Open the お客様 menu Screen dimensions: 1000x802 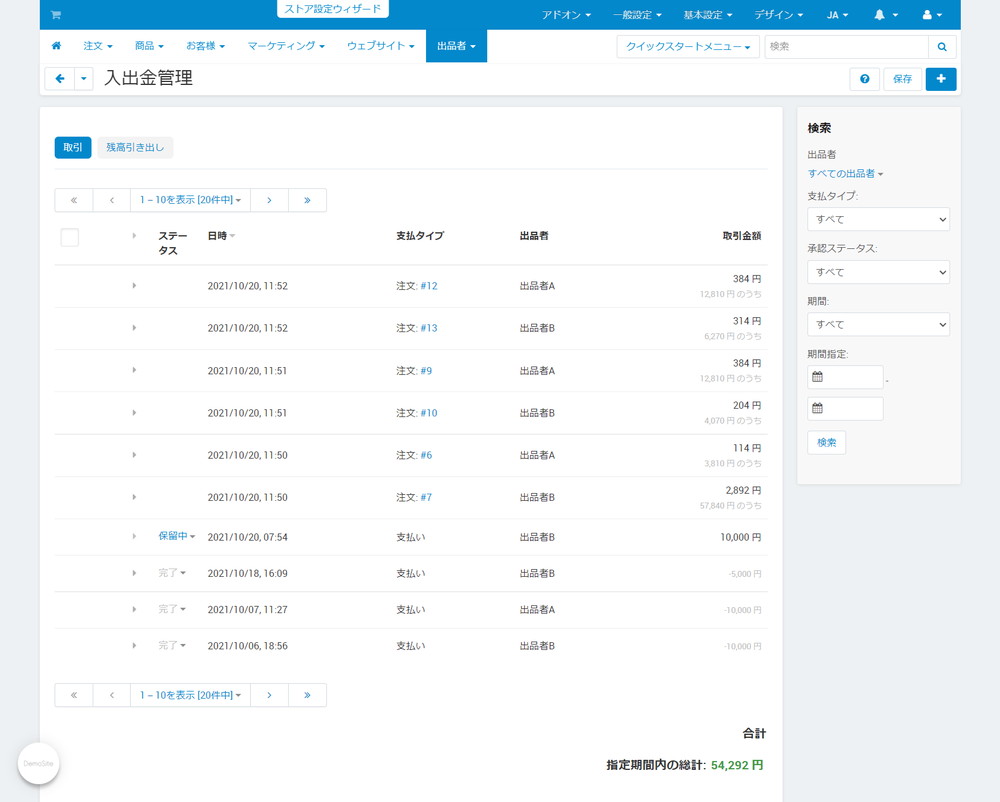click(x=205, y=46)
